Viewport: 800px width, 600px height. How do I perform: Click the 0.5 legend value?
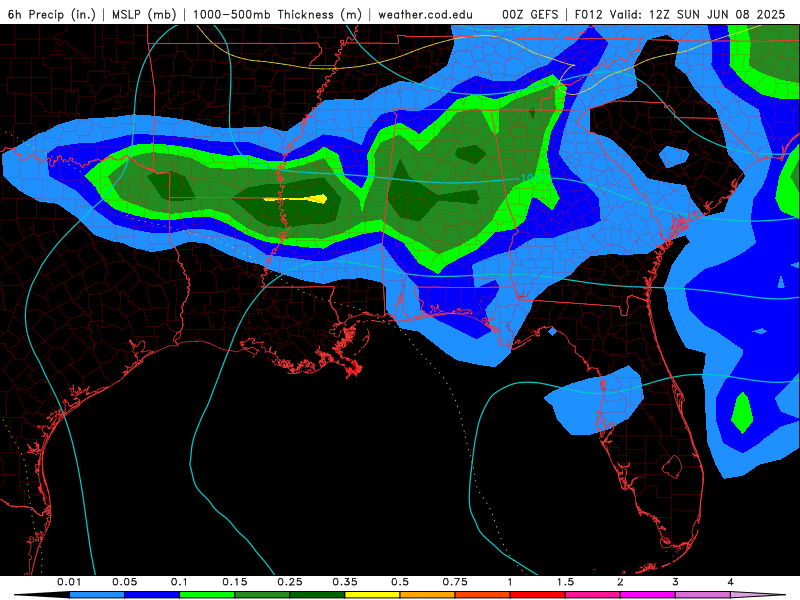(x=400, y=582)
